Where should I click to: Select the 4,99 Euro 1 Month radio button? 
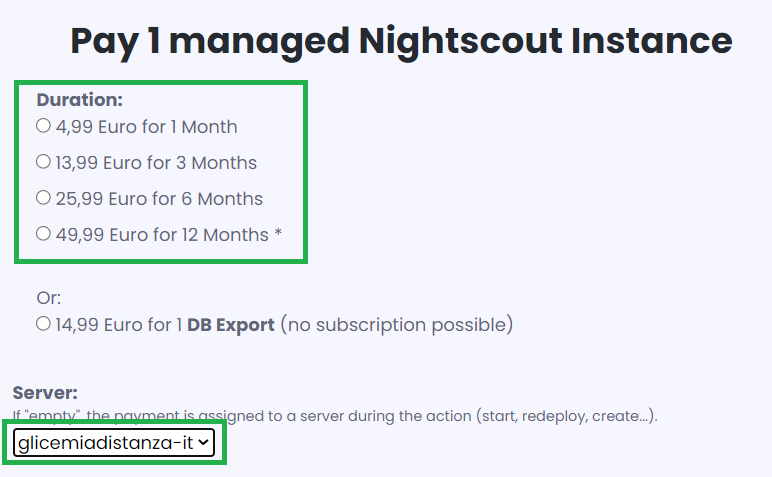[43, 126]
